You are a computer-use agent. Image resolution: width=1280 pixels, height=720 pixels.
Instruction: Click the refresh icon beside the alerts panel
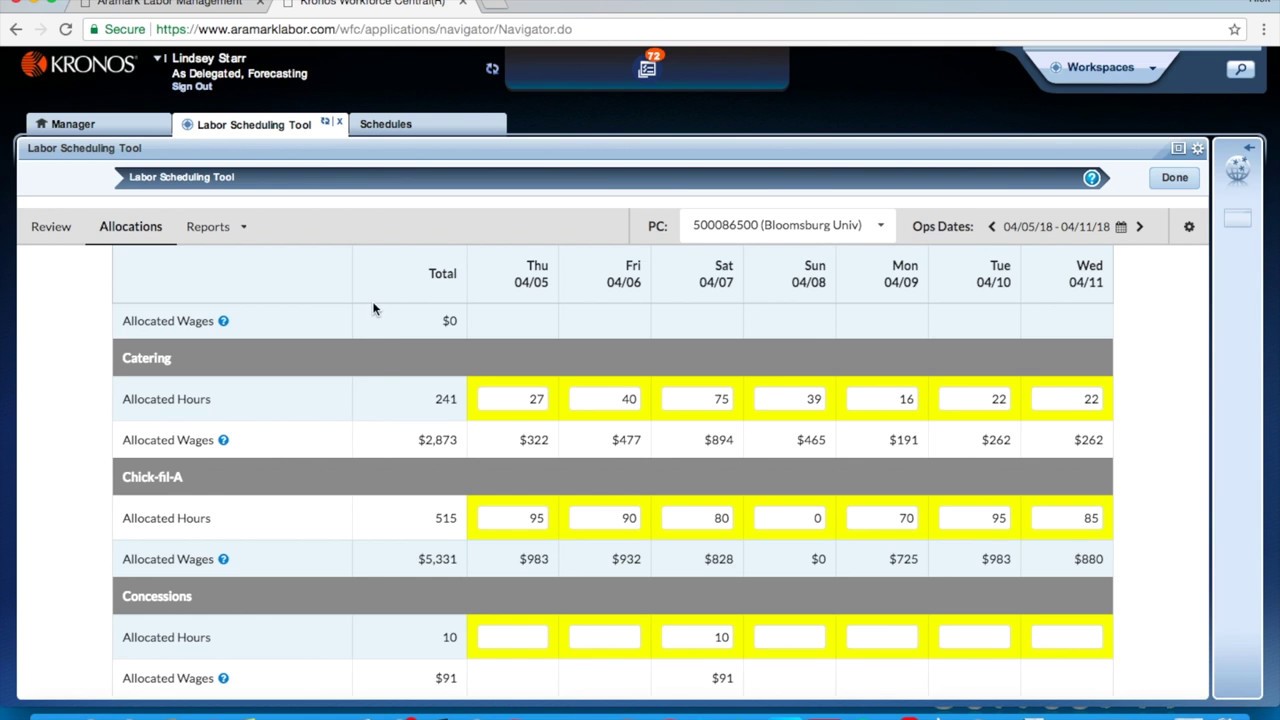[492, 69]
